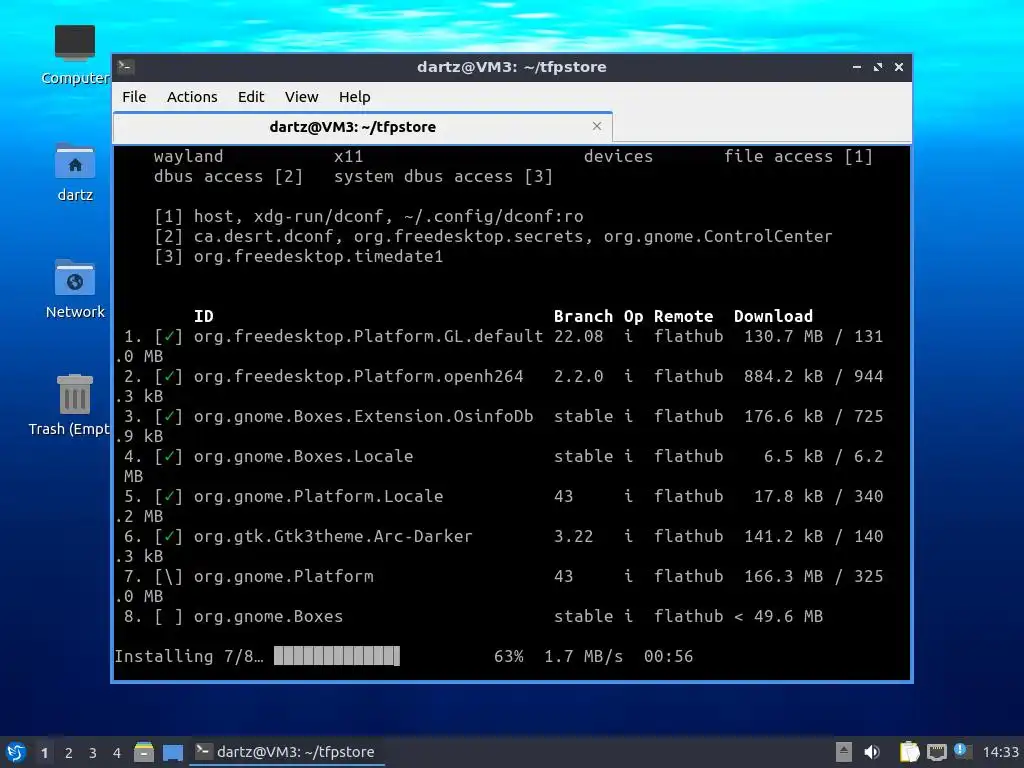This screenshot has width=1024, height=768.
Task: Click the text org.gnome.Platform.Locale
Action: [319, 496]
